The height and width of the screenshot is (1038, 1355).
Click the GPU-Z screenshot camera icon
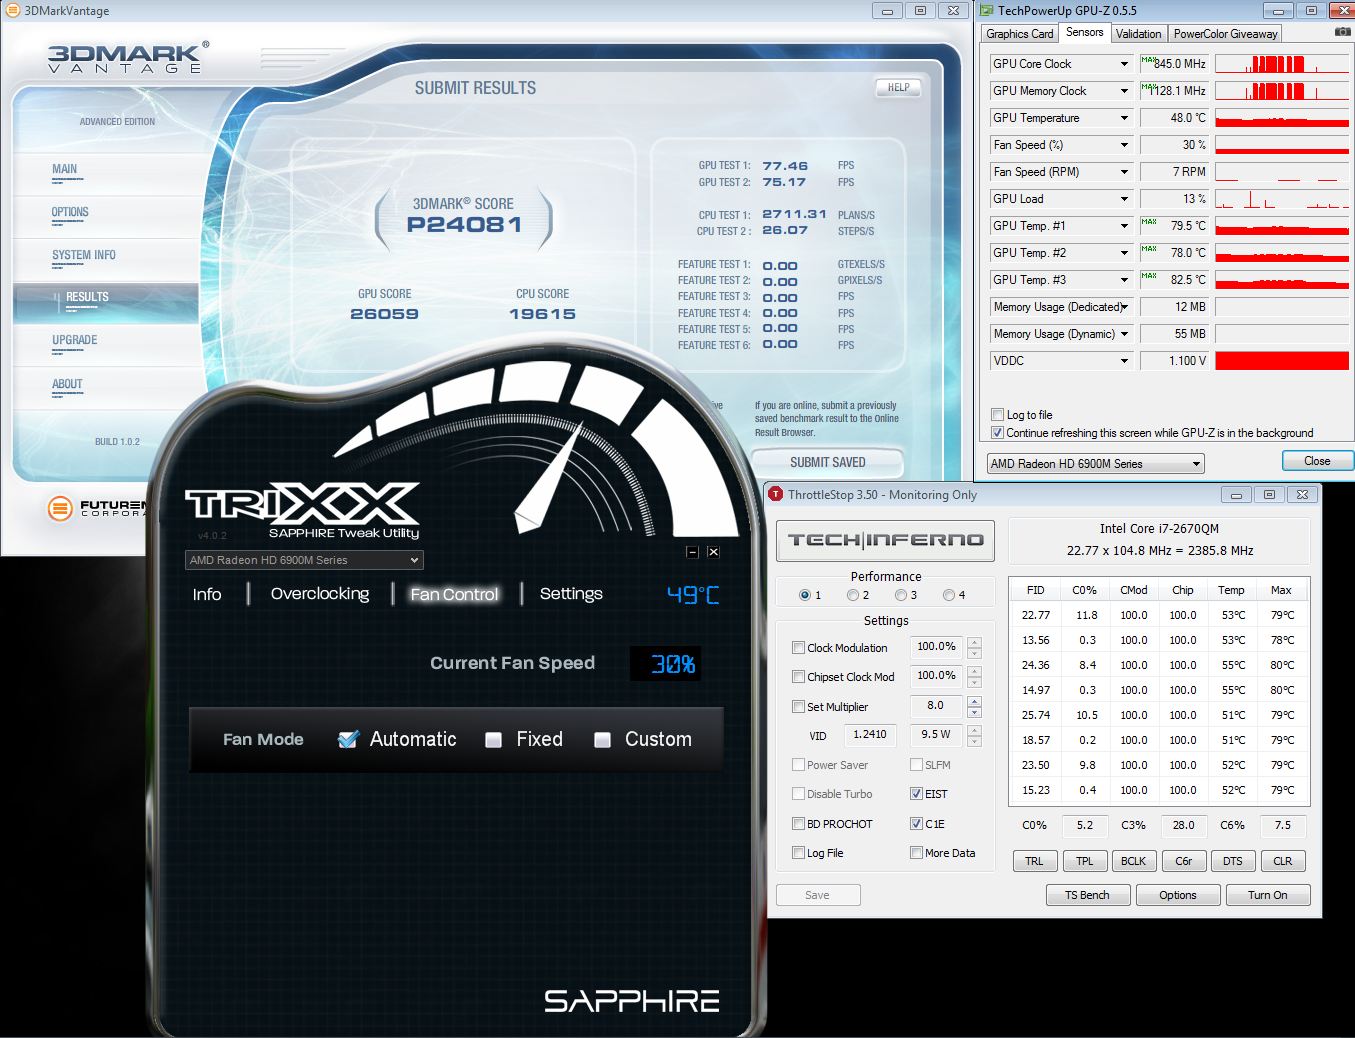click(x=1342, y=33)
